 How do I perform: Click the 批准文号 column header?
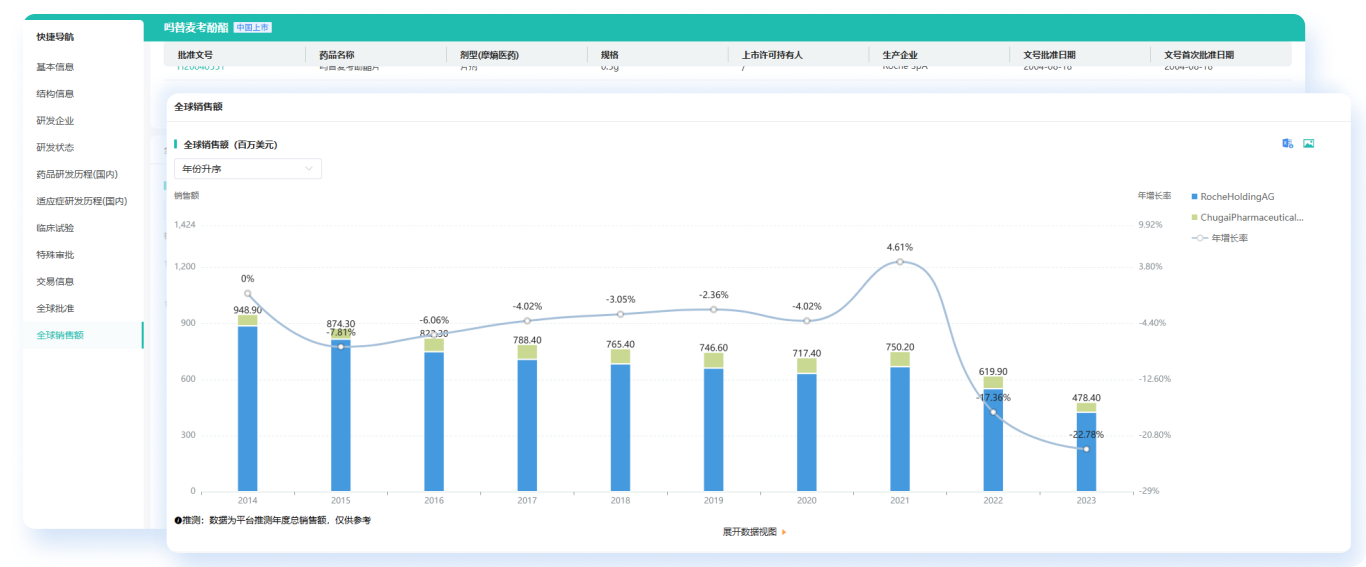(195, 55)
